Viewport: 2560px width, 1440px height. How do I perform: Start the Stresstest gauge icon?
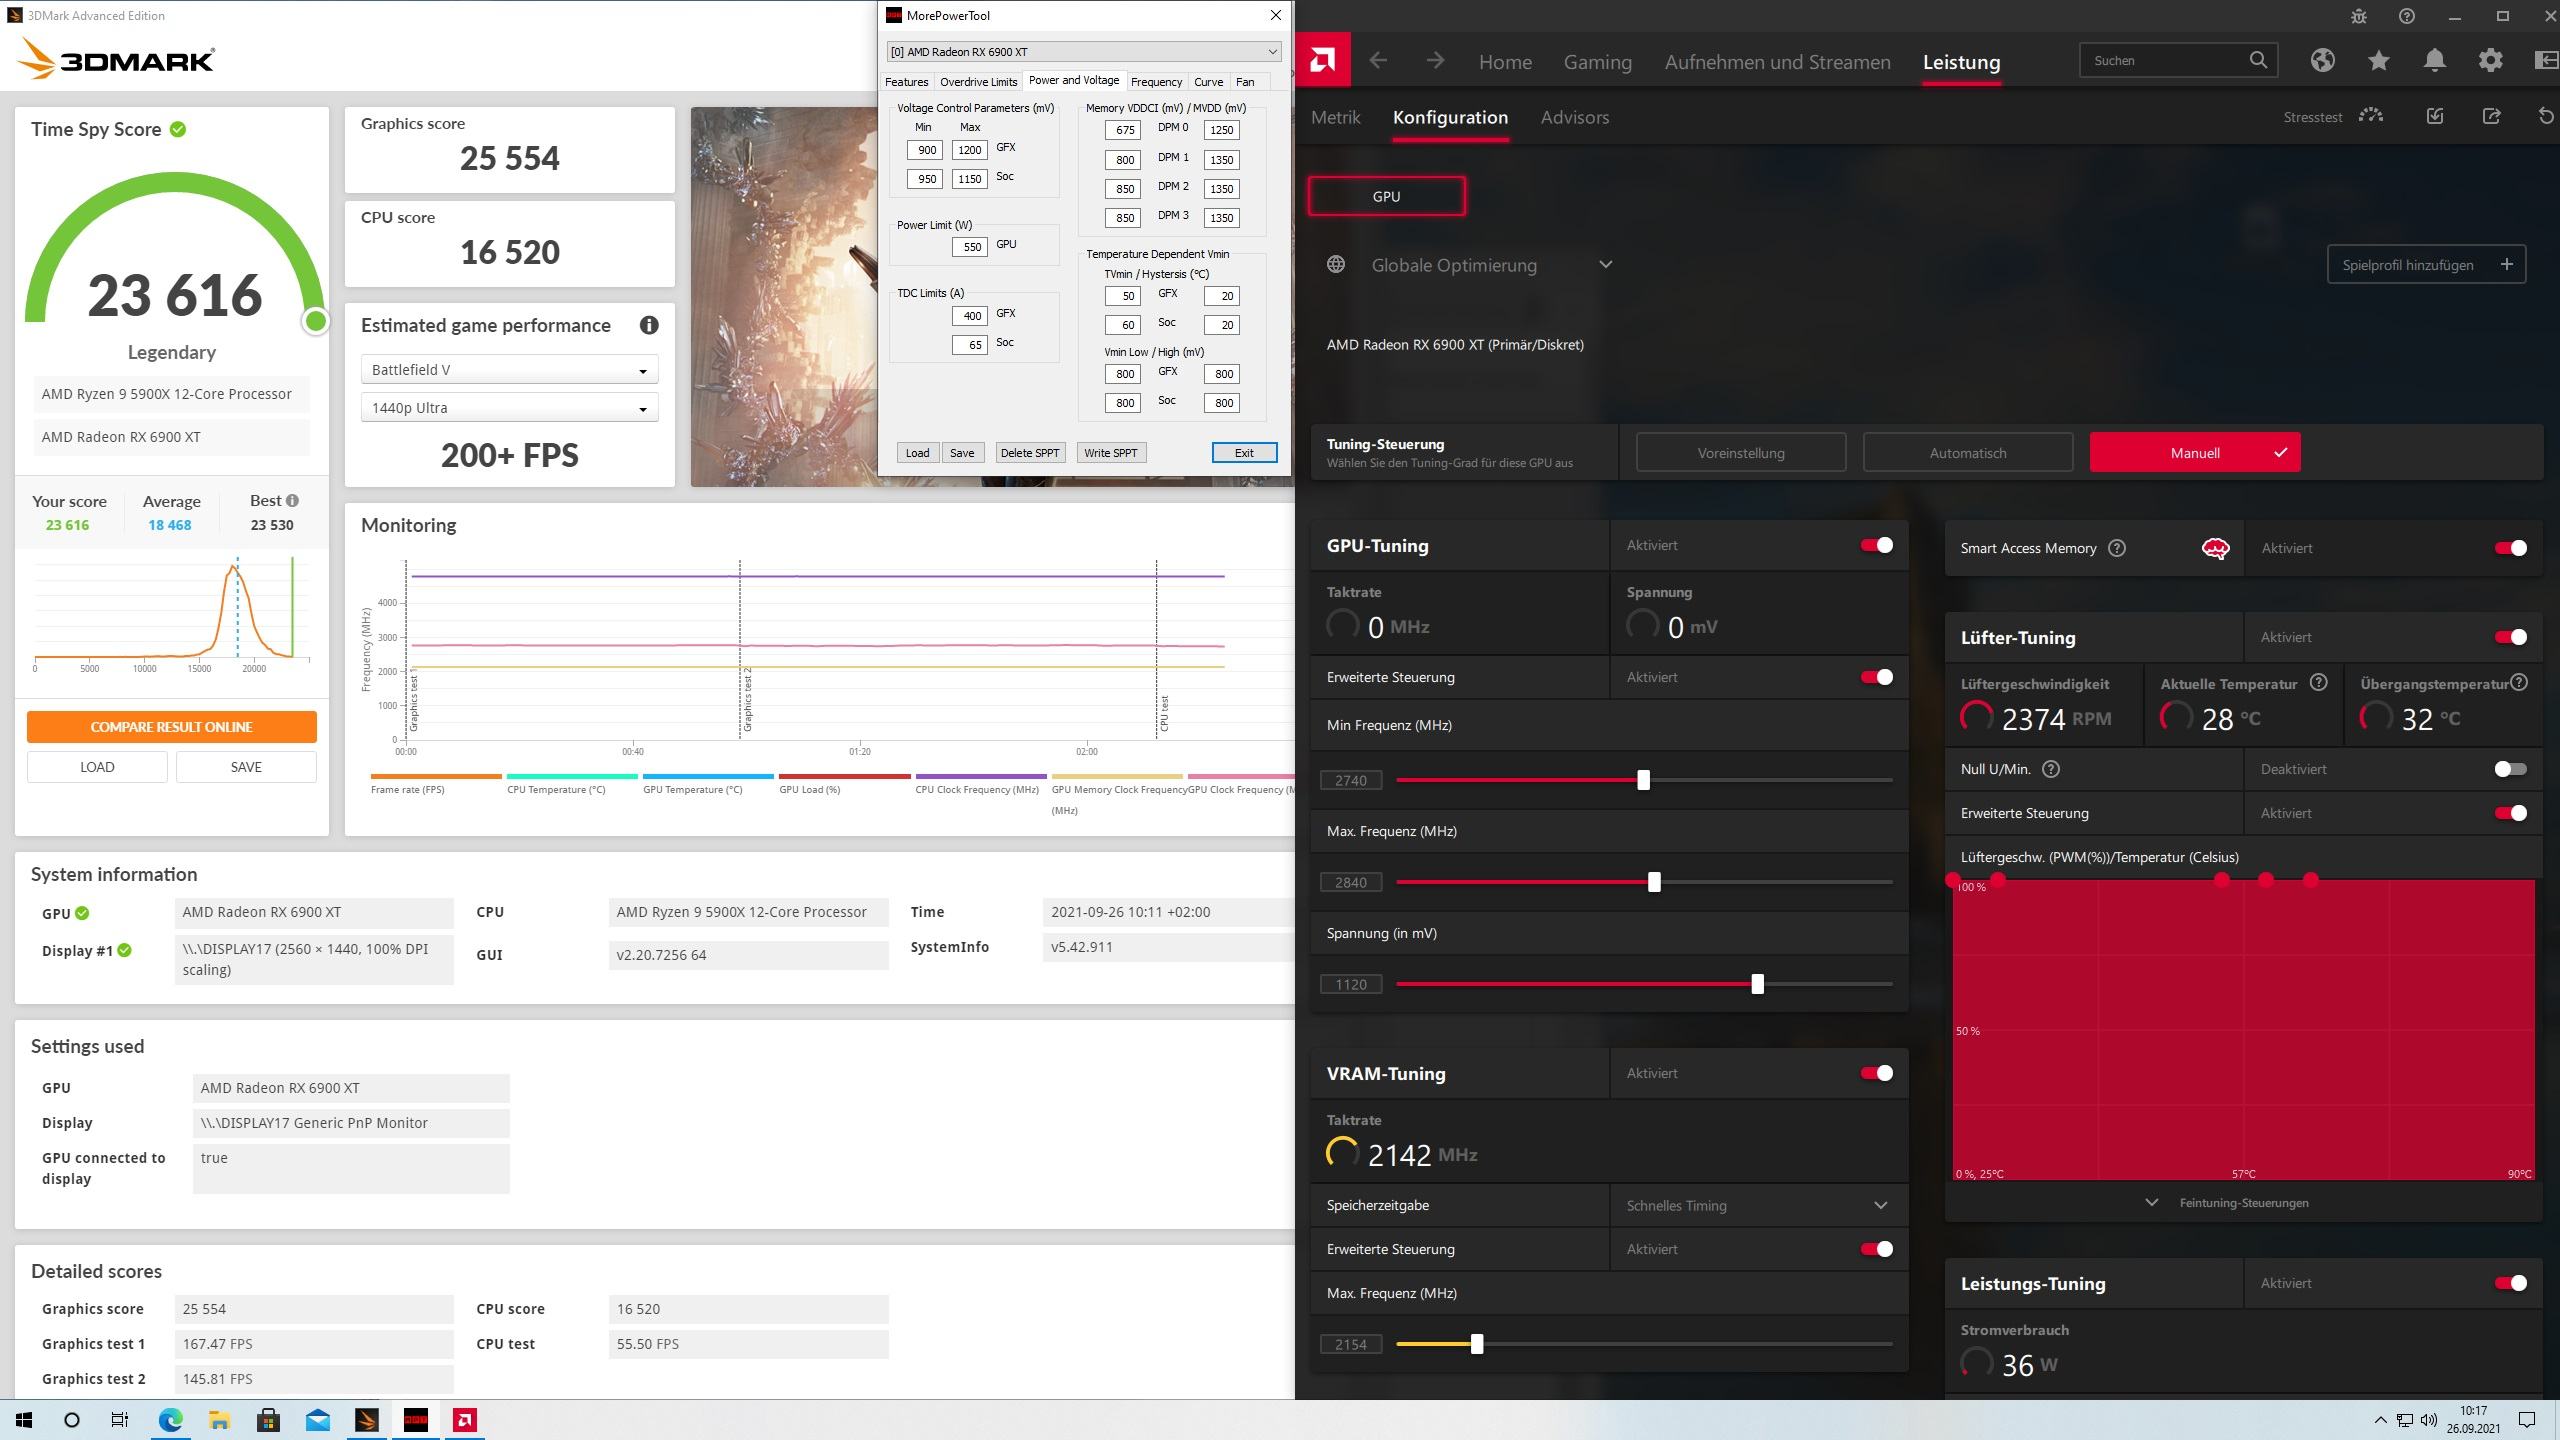2371,116
